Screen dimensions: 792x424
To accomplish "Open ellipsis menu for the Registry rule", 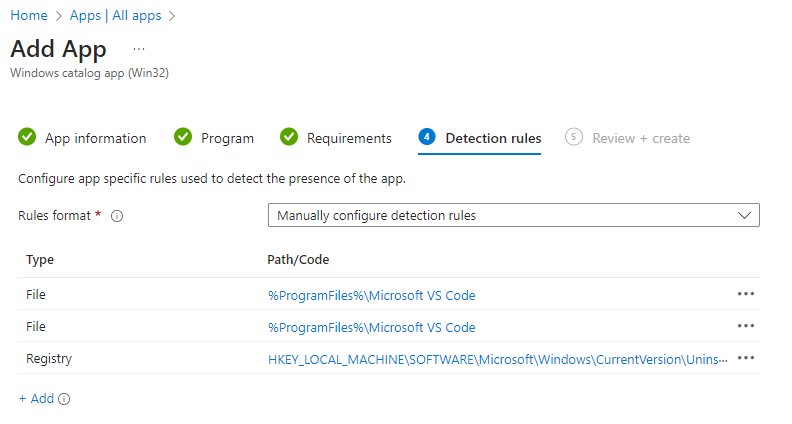I will [x=745, y=358].
